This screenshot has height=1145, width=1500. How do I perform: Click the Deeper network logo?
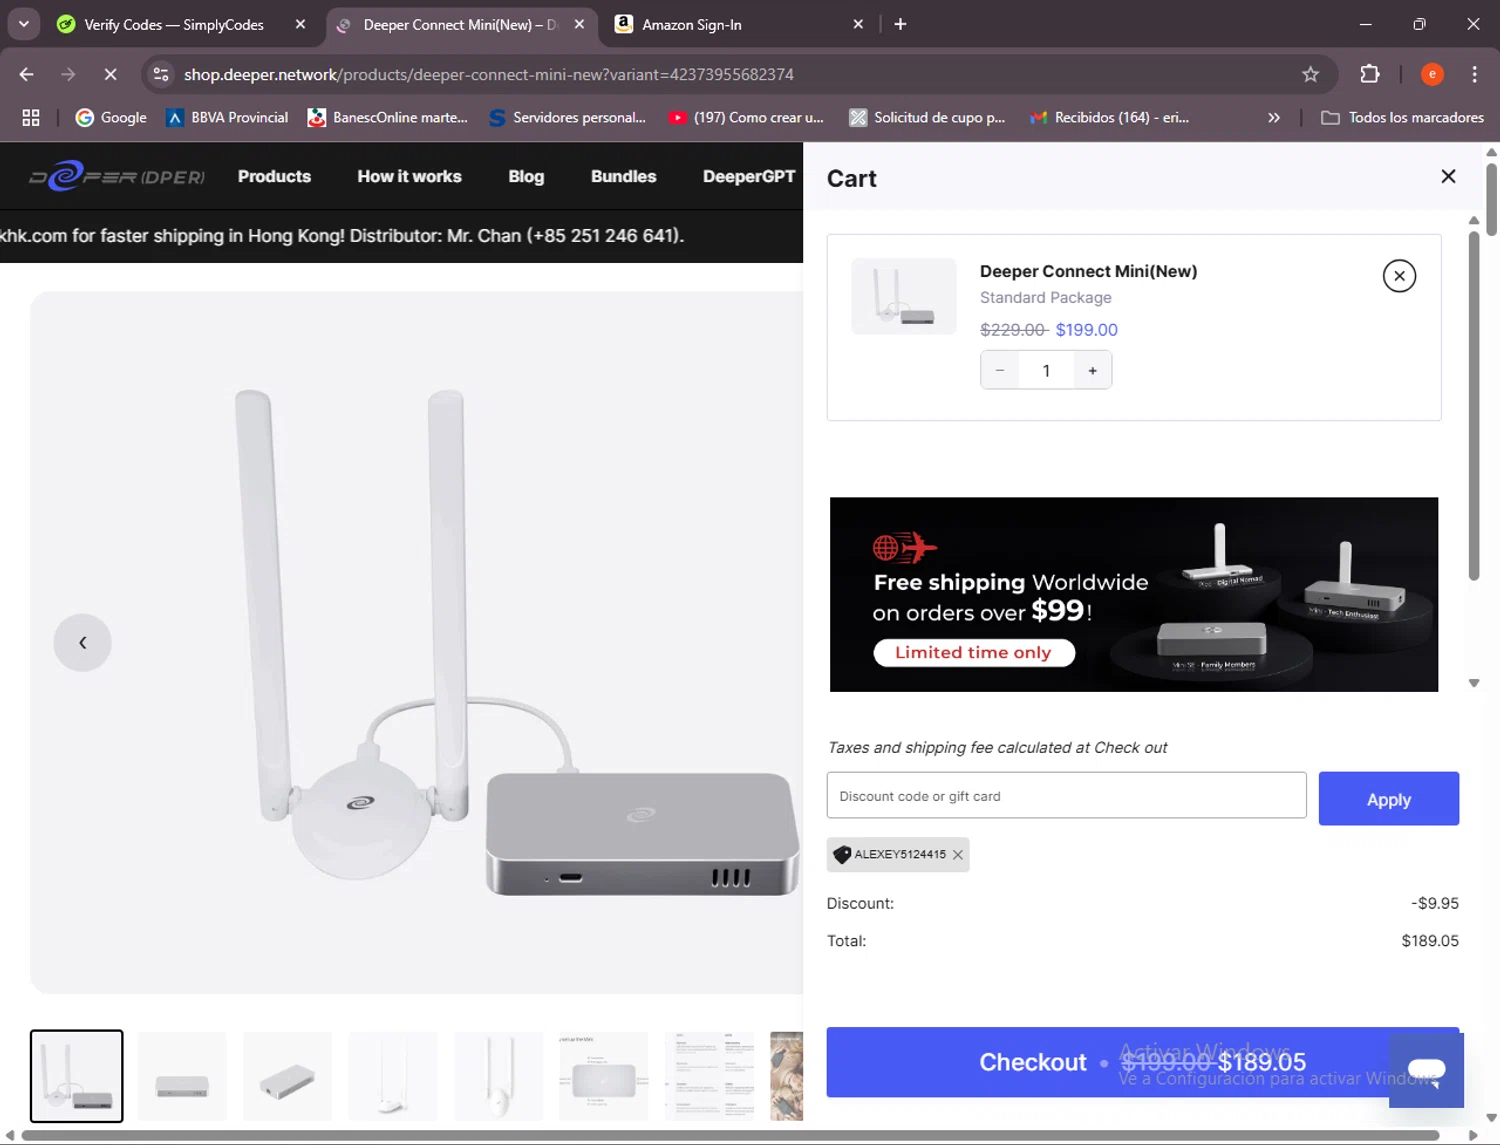117,176
